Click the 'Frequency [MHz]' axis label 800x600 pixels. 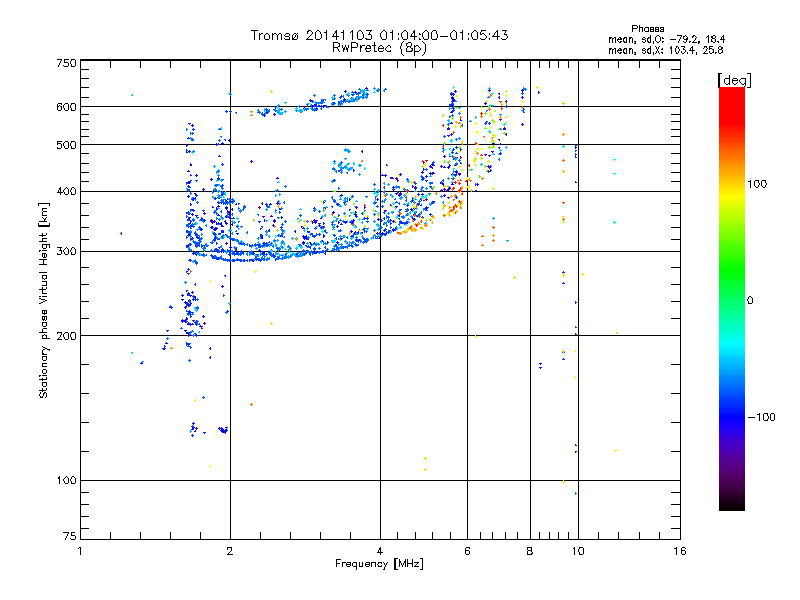point(379,564)
